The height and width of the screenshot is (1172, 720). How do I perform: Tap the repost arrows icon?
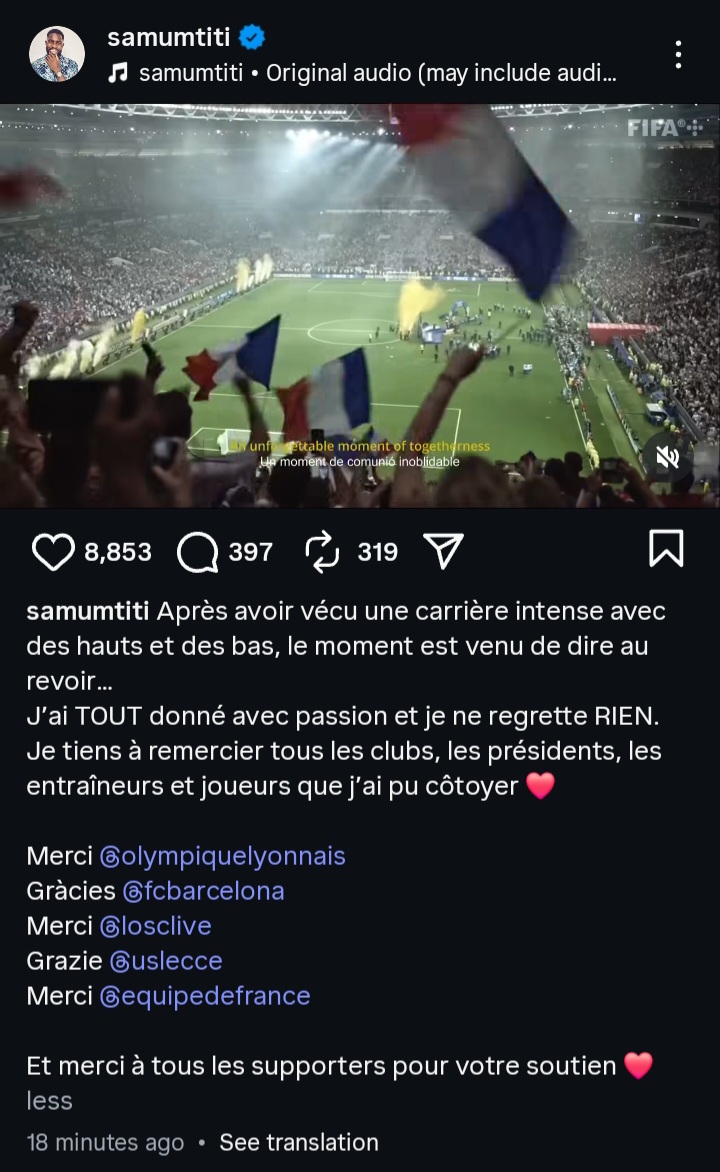tap(322, 551)
